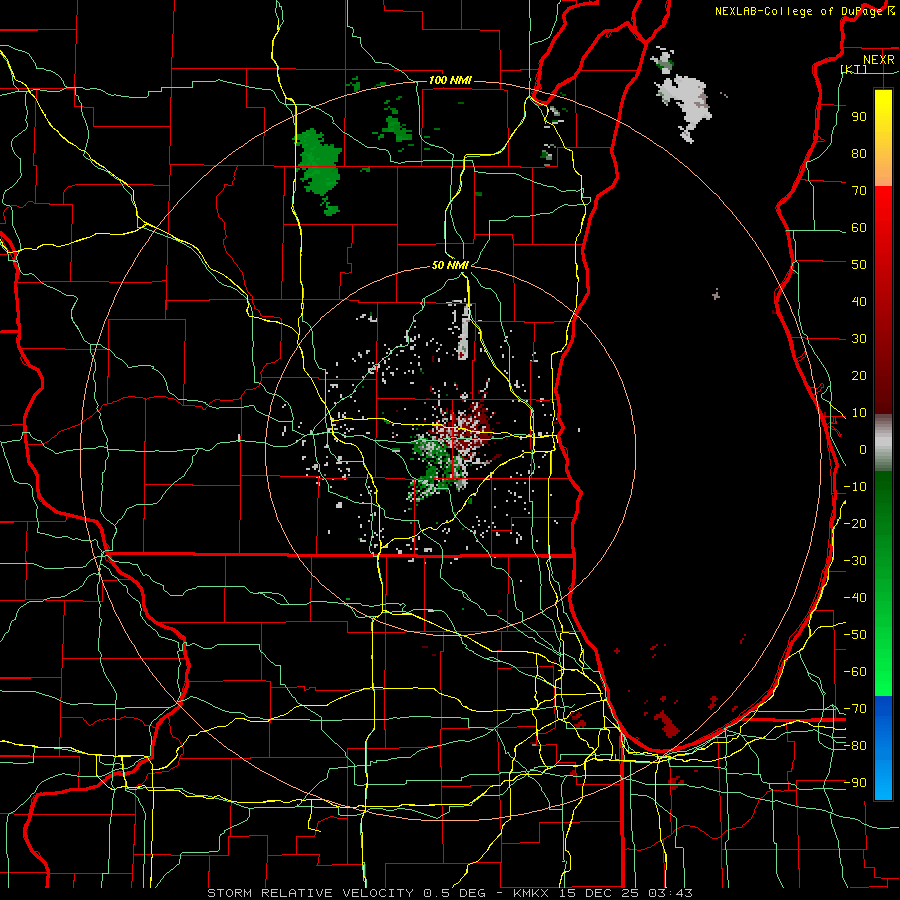This screenshot has height=900, width=900.
Task: Click the -90 scale value
Action: point(855,783)
